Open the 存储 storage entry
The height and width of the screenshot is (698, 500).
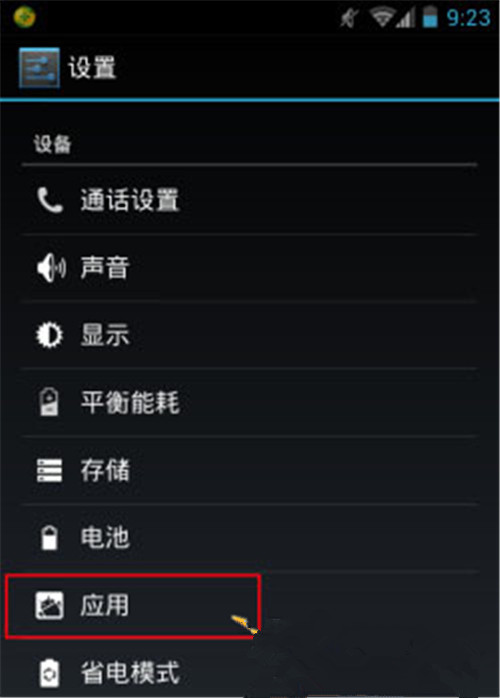(x=249, y=470)
